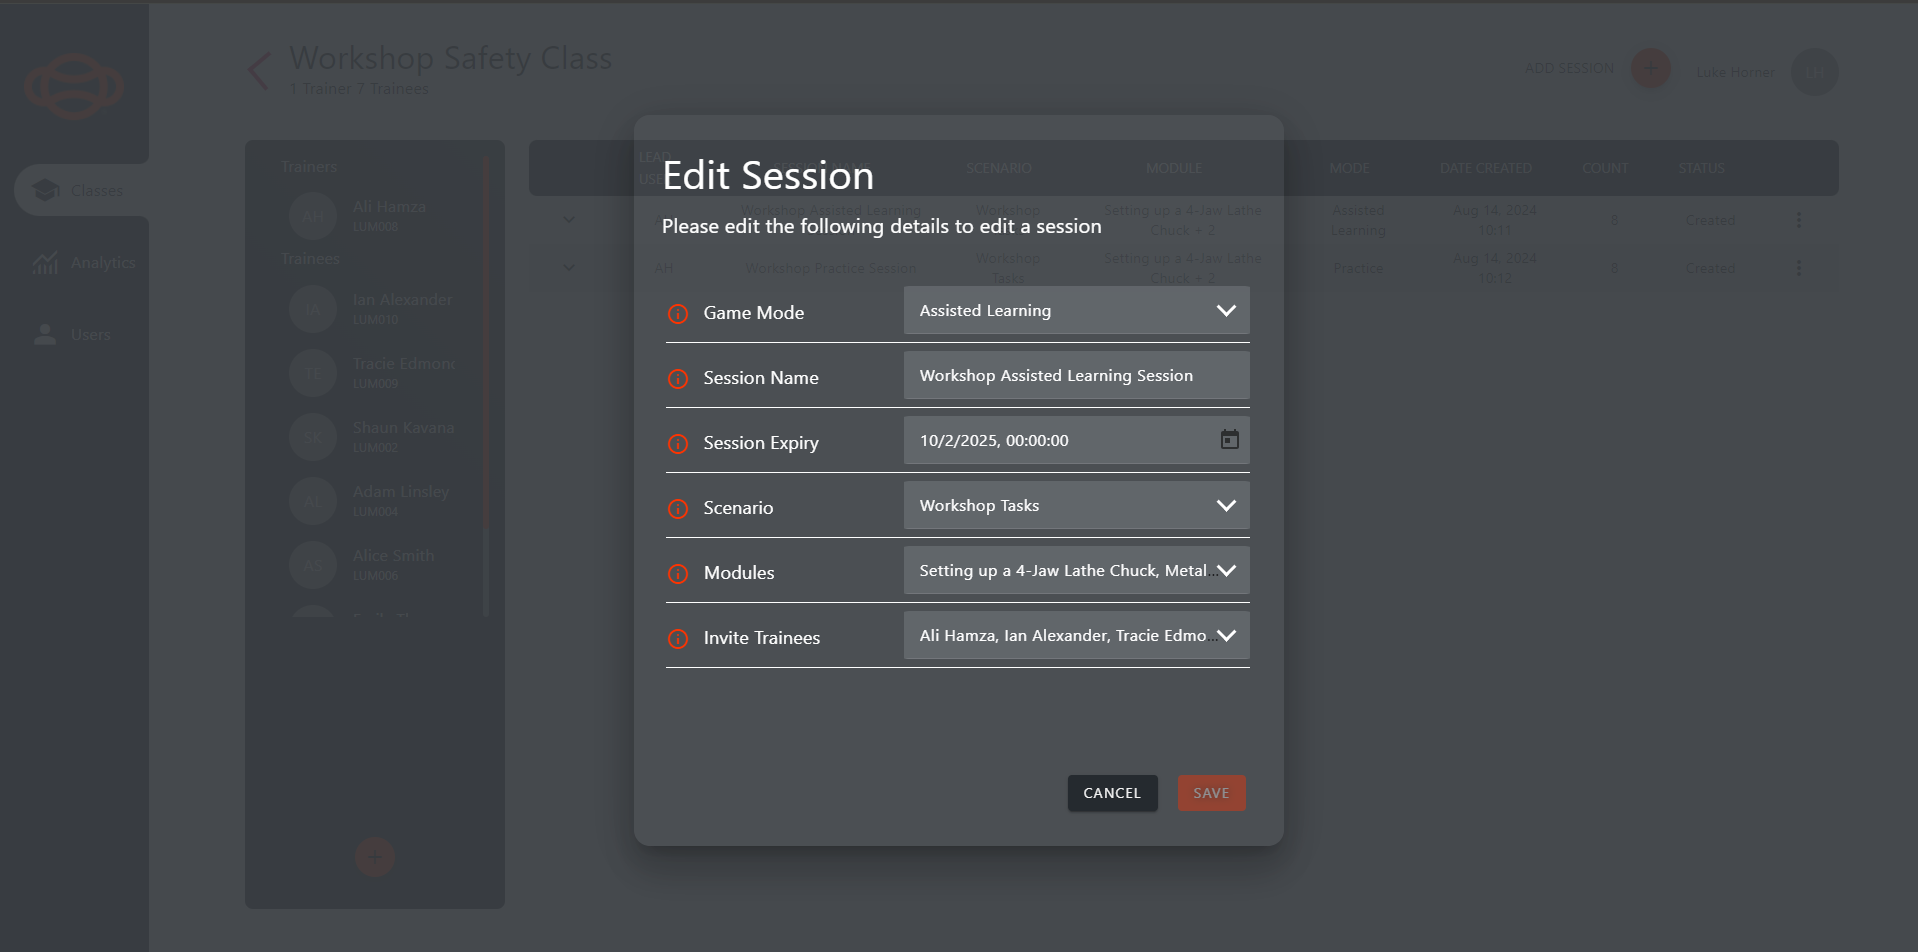Click the info icon beside Scenario
This screenshot has width=1918, height=952.
pos(678,509)
